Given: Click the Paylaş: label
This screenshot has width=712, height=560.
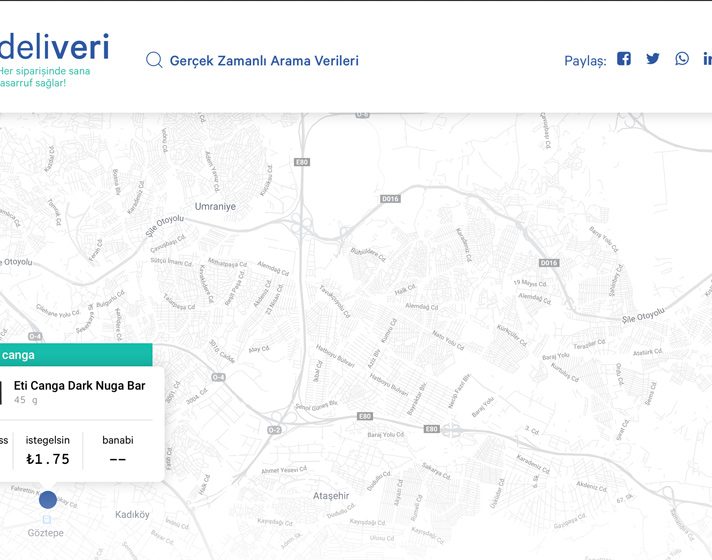Looking at the screenshot, I should (585, 61).
